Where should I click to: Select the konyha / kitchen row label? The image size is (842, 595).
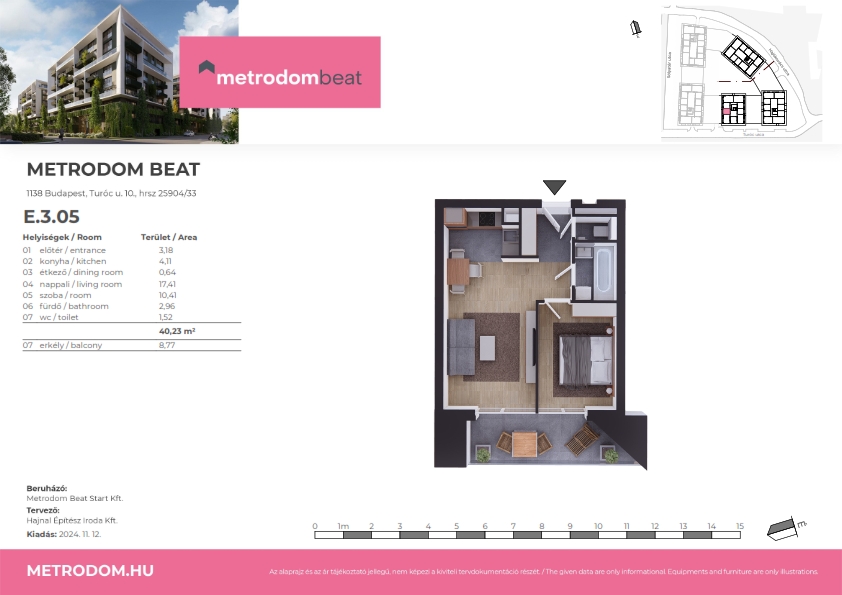pos(72,262)
